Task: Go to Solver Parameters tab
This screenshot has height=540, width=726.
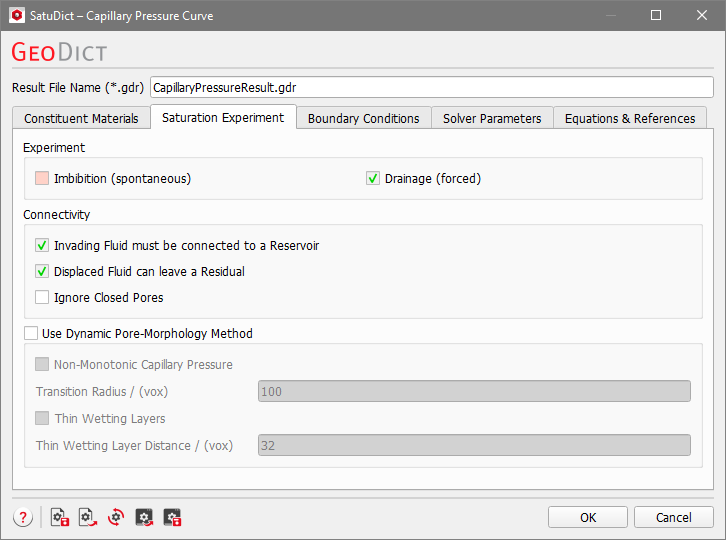Action: coord(492,118)
